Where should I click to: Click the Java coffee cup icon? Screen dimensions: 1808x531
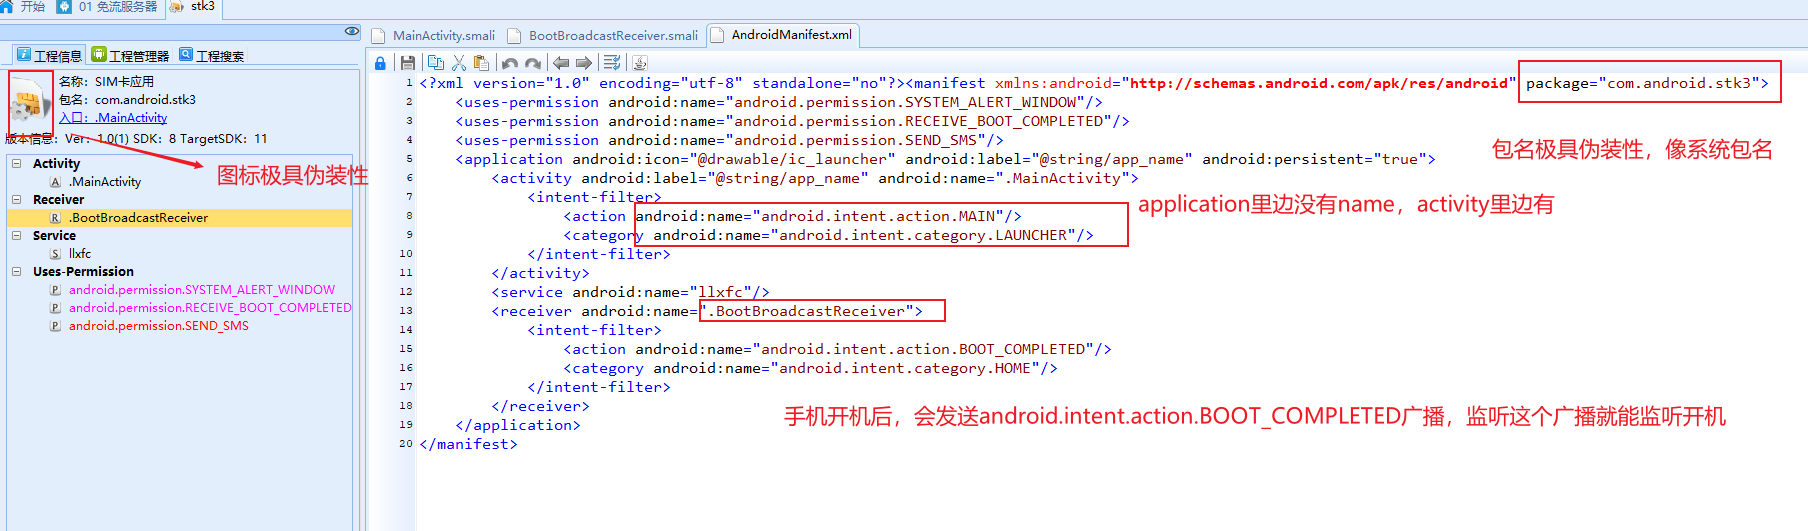(640, 63)
